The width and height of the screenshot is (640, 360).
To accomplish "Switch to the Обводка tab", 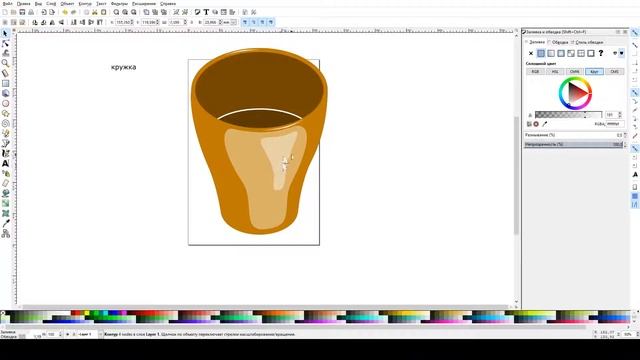I will pos(560,42).
